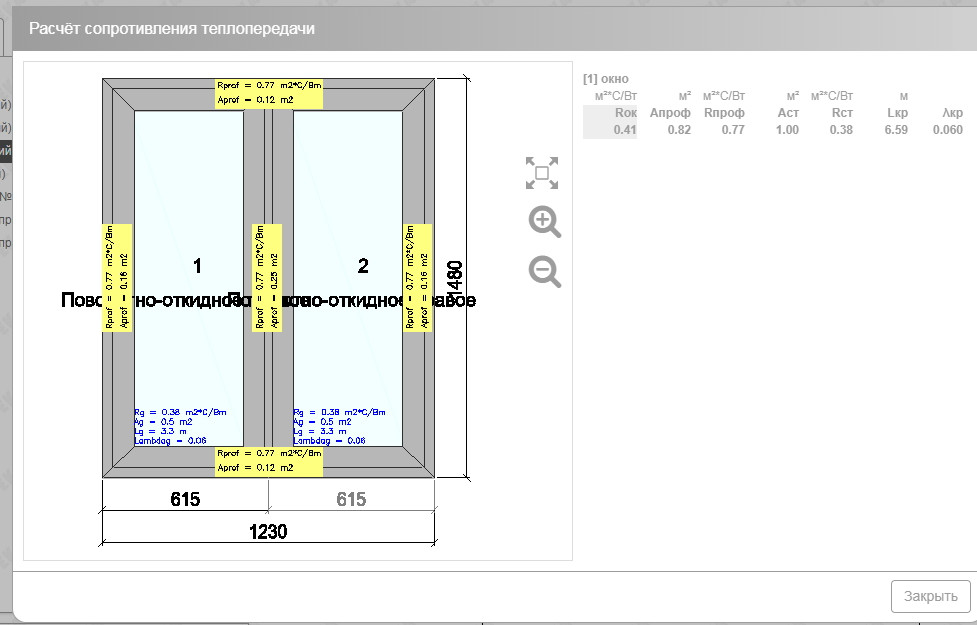Click the Lкр value 6.59 cell

896,130
